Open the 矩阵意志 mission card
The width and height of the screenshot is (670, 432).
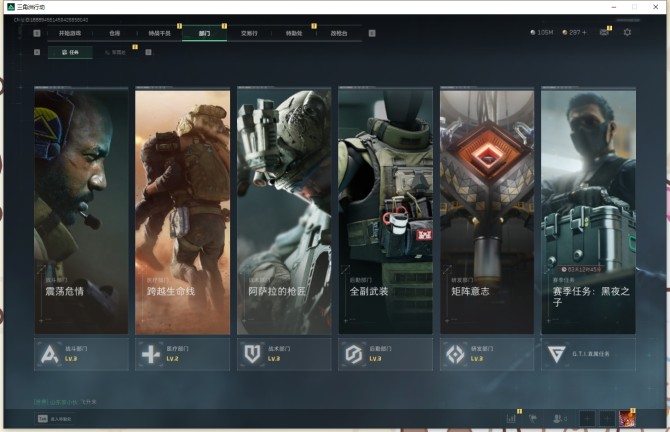point(487,210)
